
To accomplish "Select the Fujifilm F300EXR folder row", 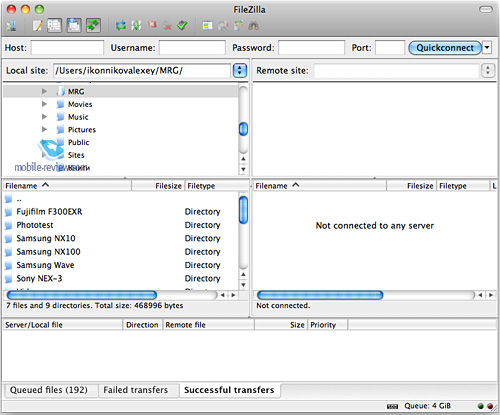I will click(121, 212).
